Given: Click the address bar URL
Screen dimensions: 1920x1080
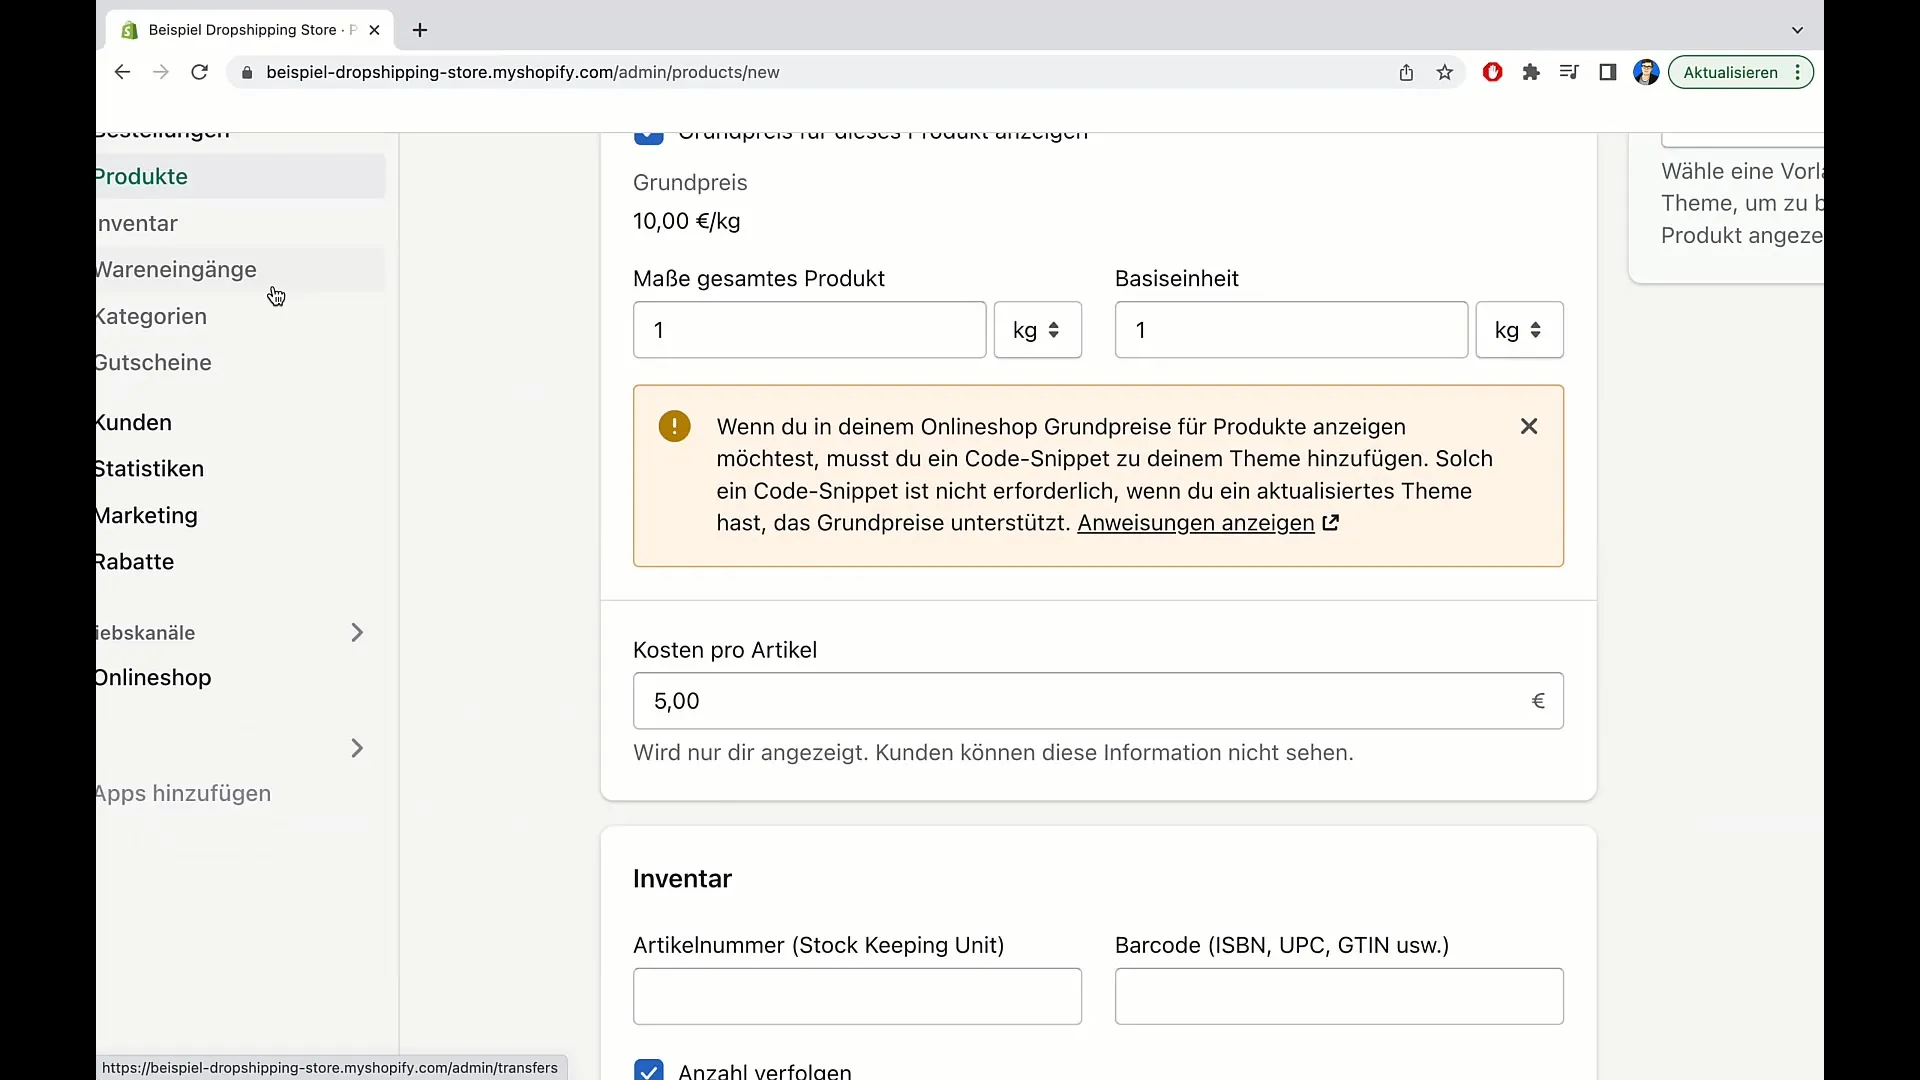Looking at the screenshot, I should (x=523, y=72).
